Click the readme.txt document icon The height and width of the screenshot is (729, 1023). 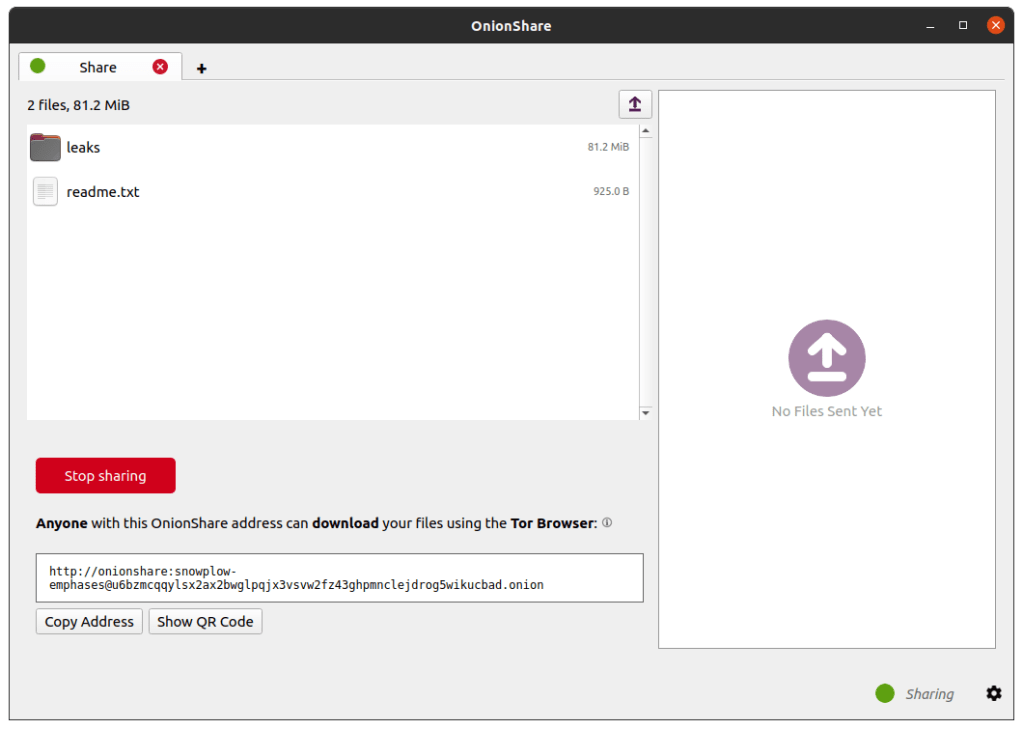click(45, 191)
